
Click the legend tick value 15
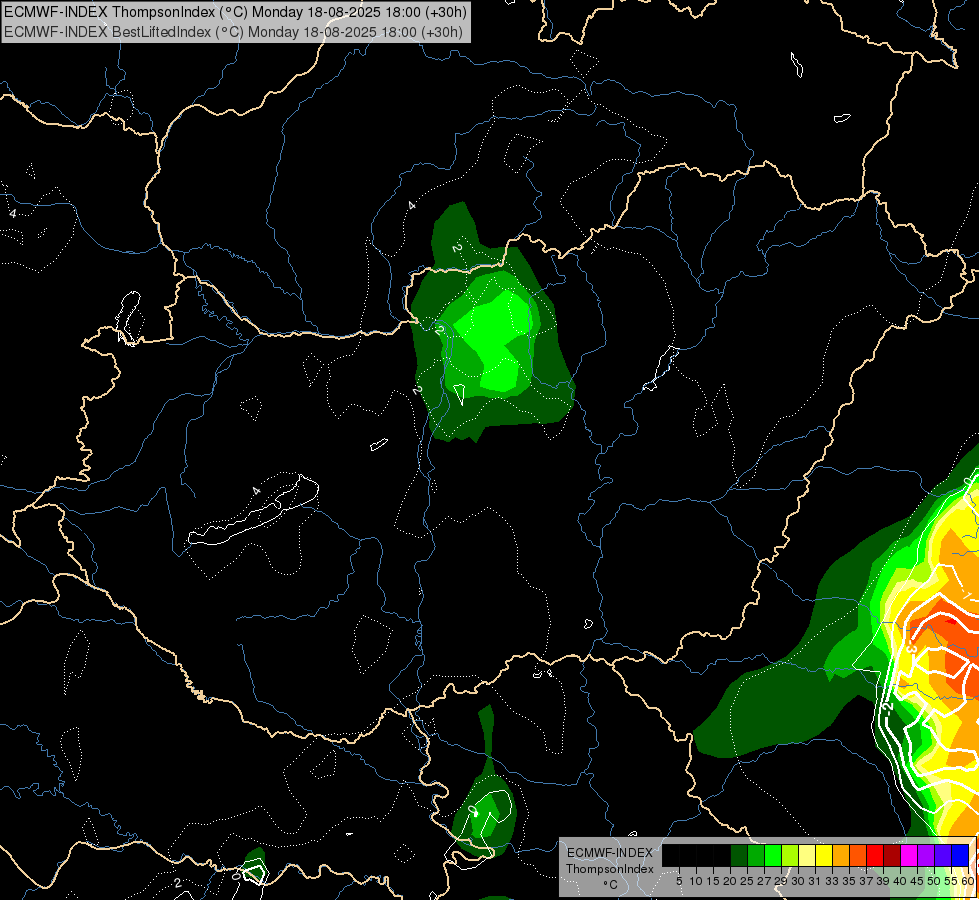tap(713, 881)
